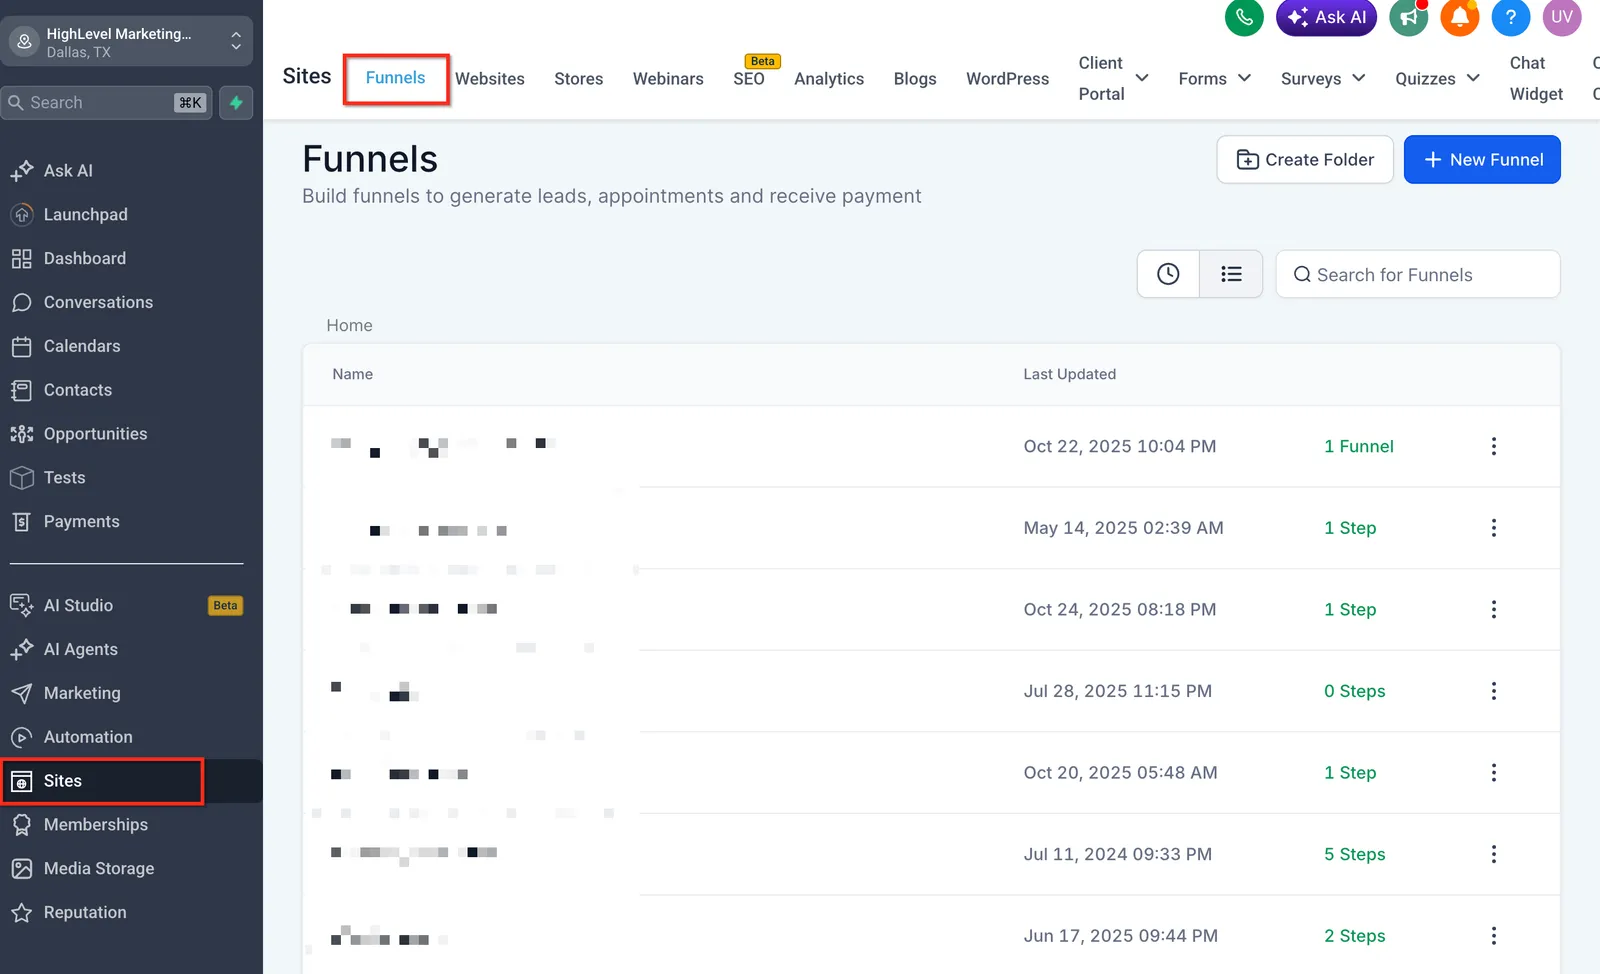Switch to the Webinars tab

pos(668,79)
